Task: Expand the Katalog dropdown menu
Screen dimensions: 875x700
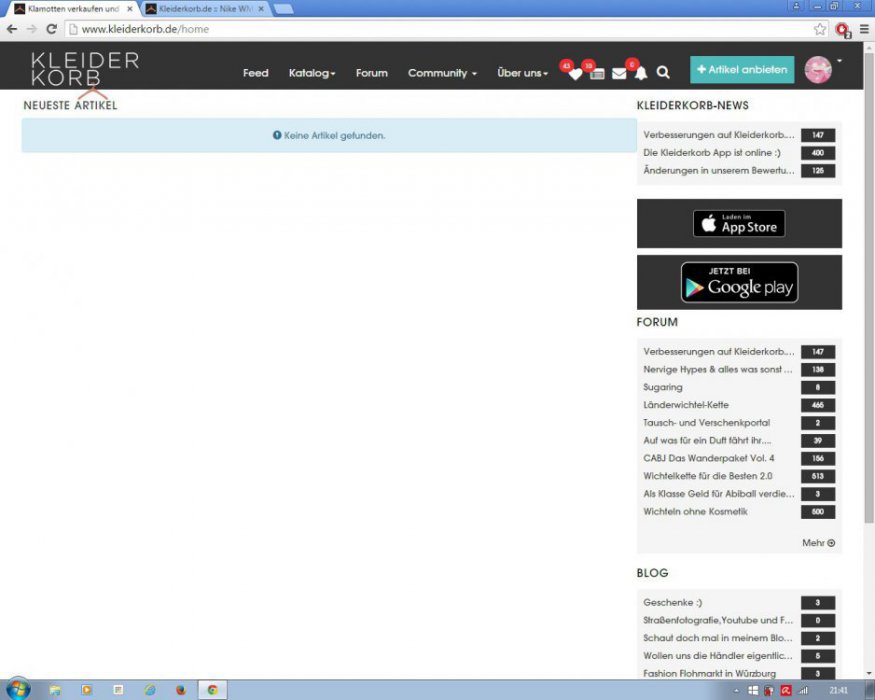Action: [x=312, y=73]
